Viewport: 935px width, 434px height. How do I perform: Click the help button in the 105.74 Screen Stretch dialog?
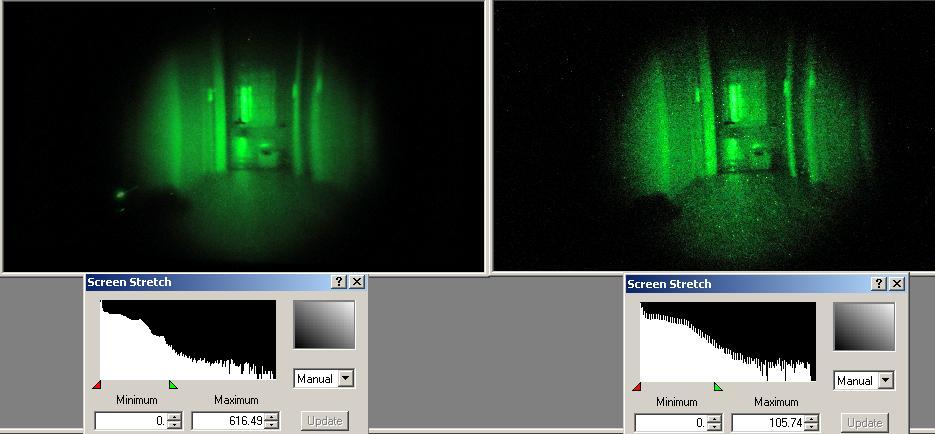tap(879, 284)
